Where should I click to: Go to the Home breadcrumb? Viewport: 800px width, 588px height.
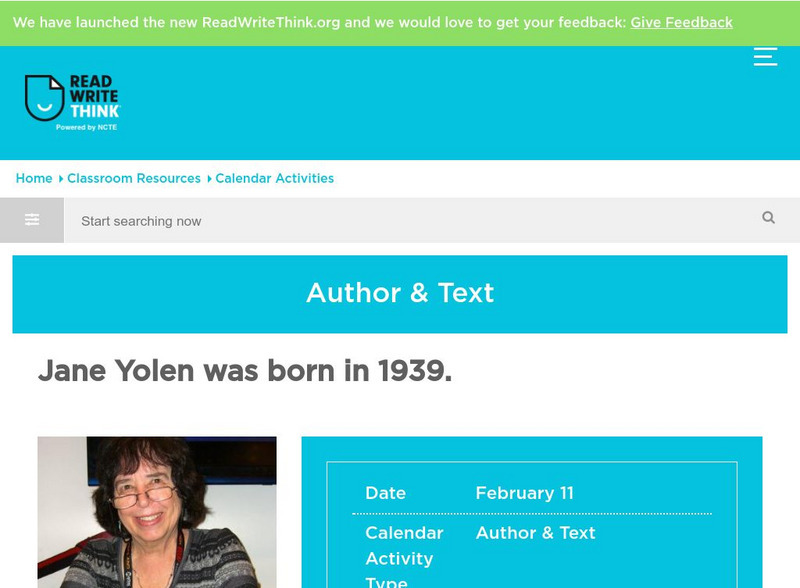[34, 178]
